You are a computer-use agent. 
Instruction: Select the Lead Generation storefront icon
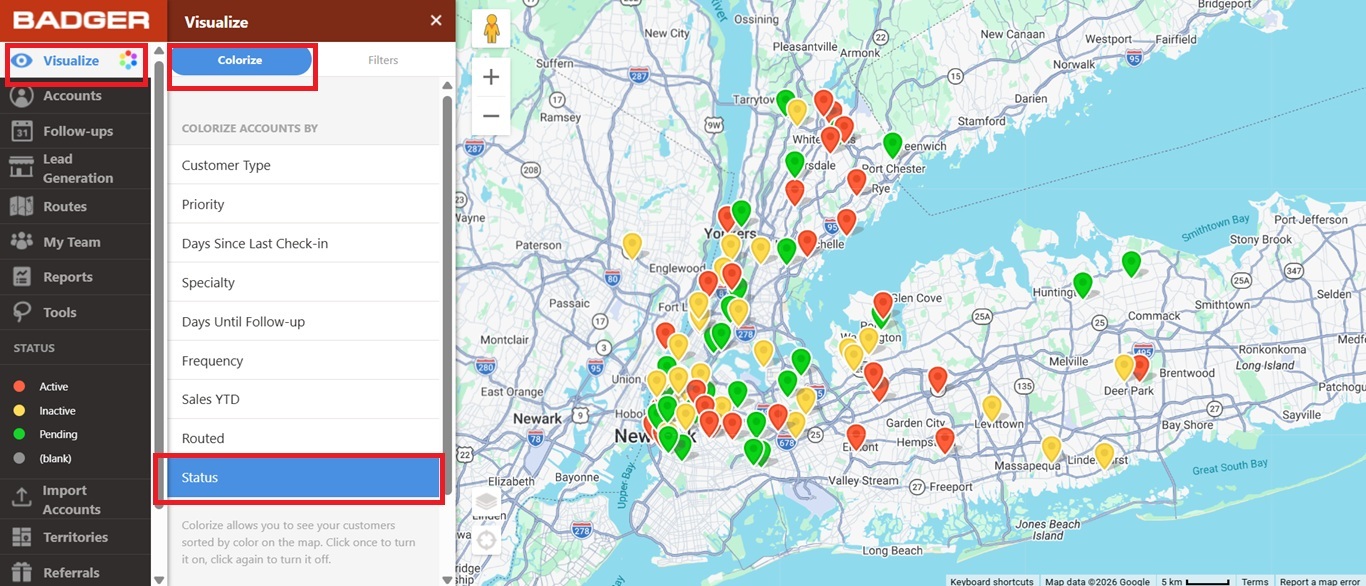point(22,168)
